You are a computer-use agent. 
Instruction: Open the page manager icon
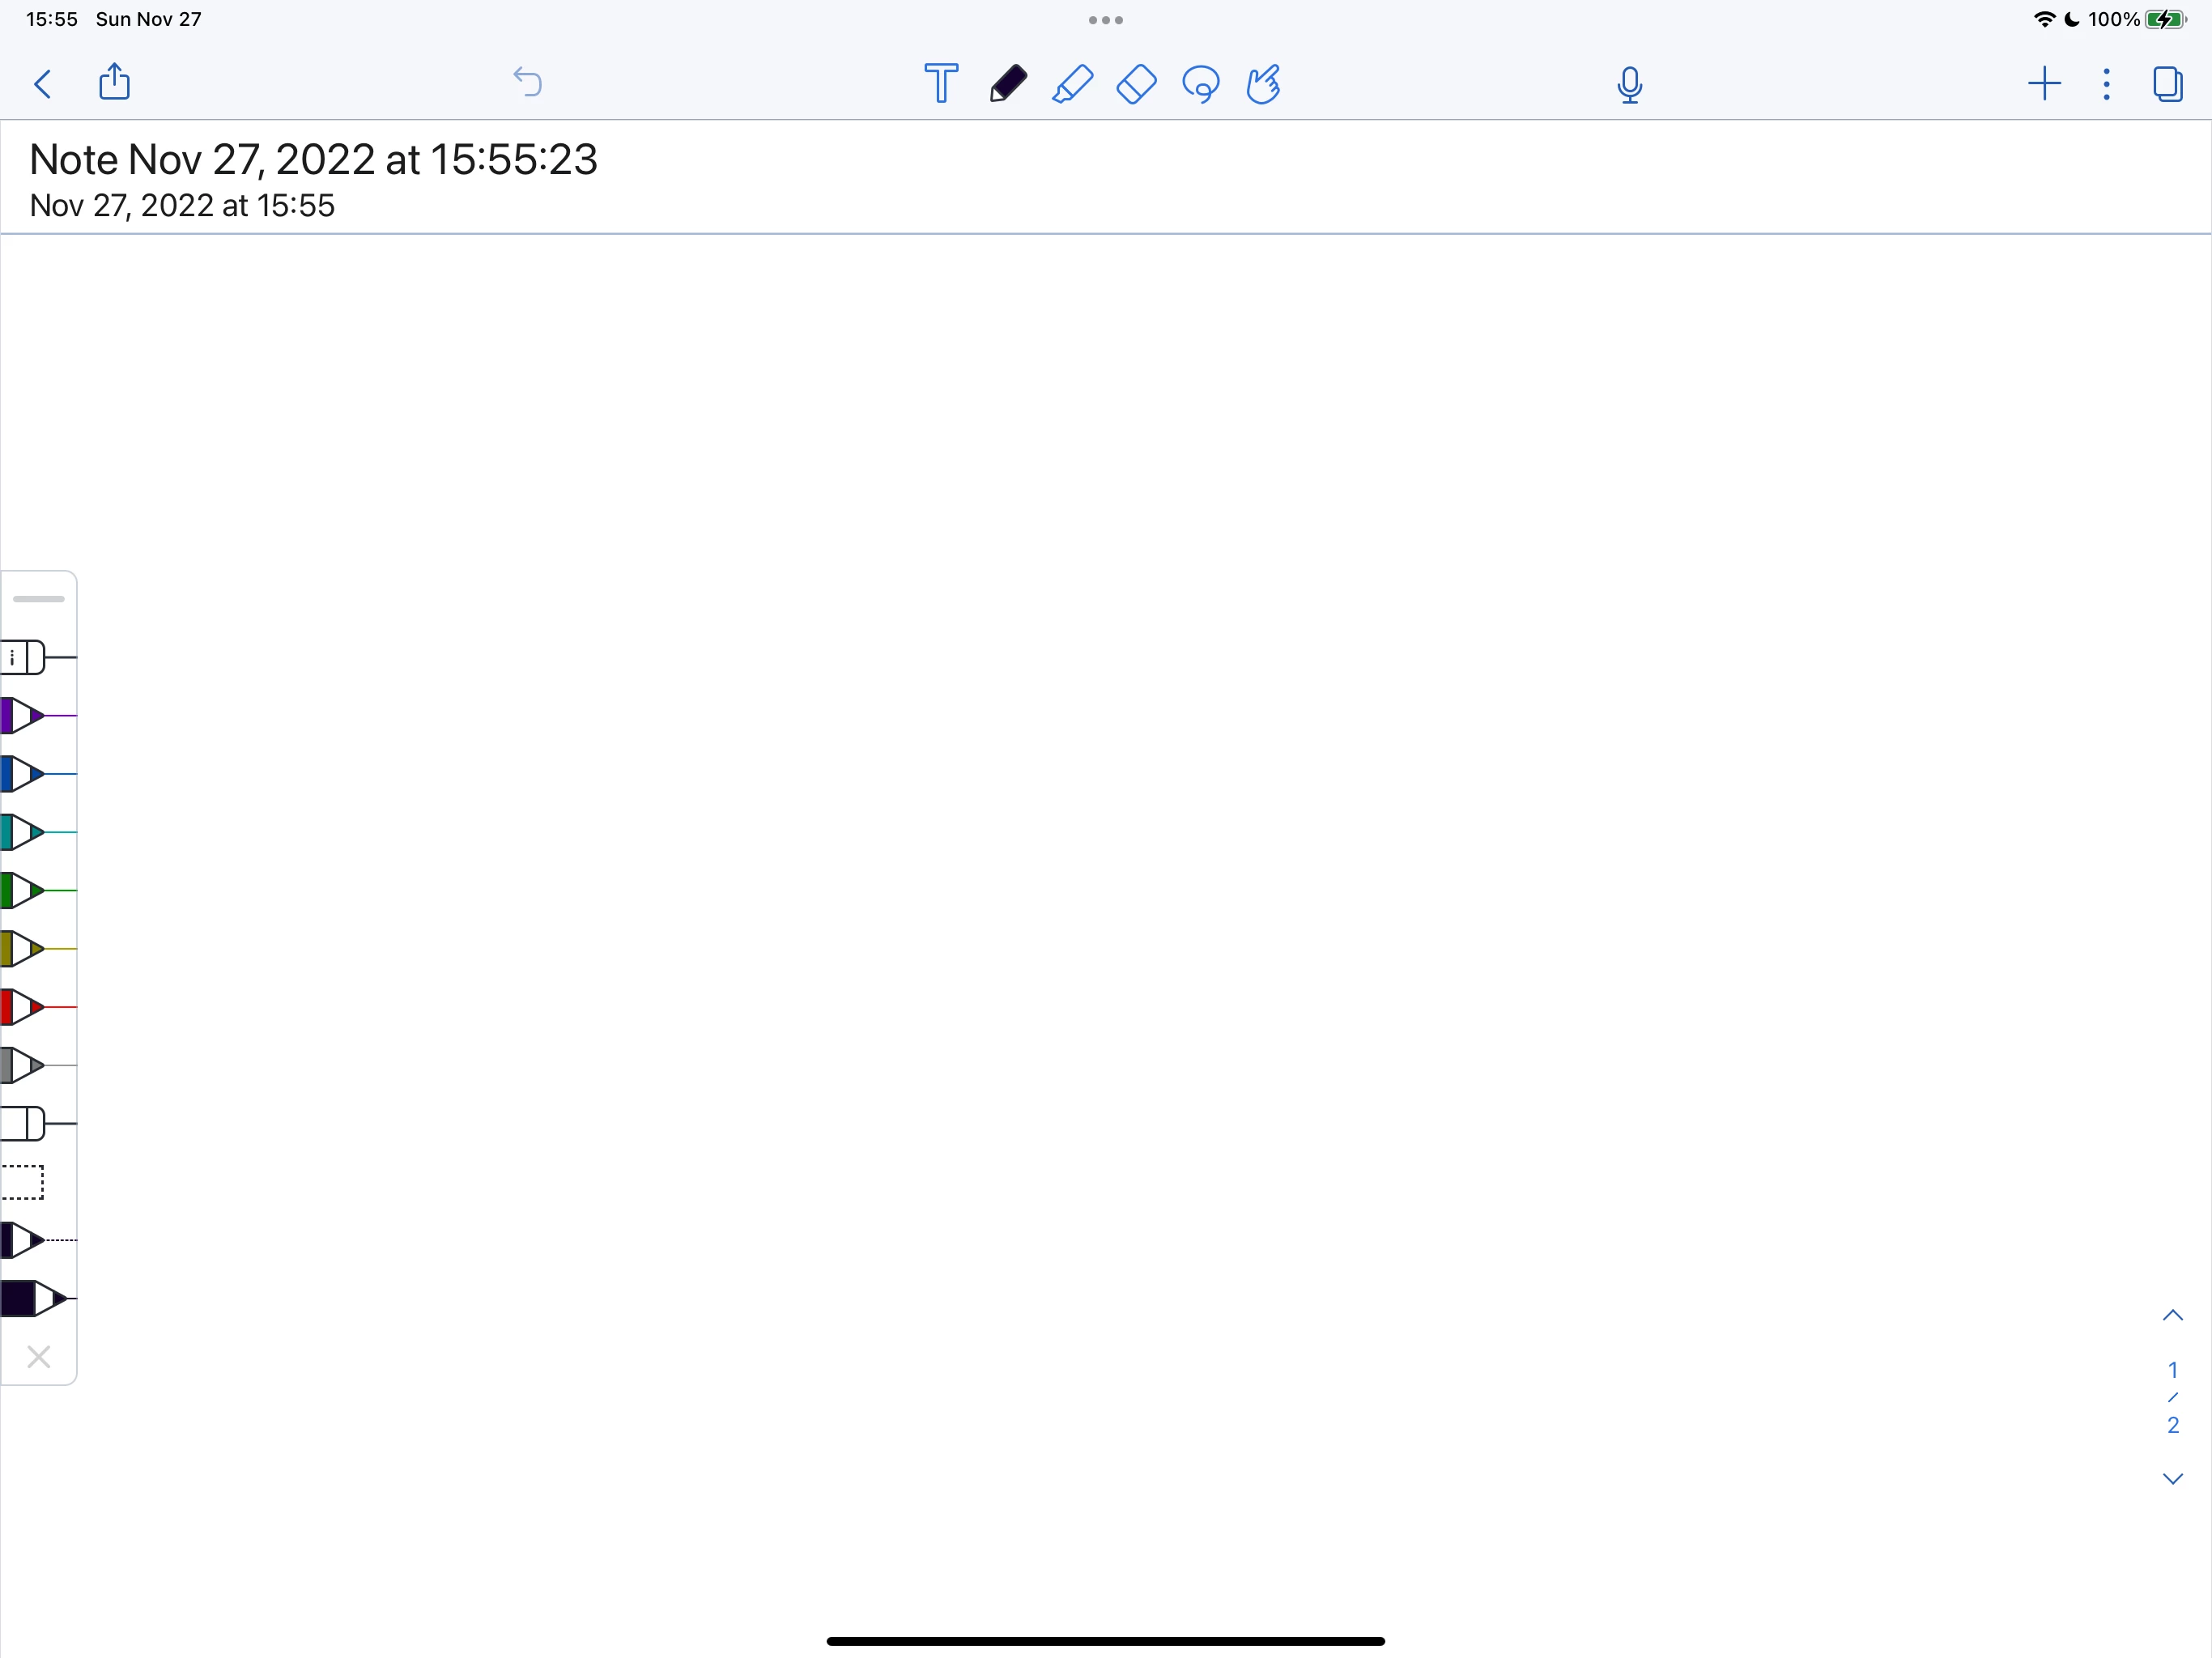(x=2167, y=83)
